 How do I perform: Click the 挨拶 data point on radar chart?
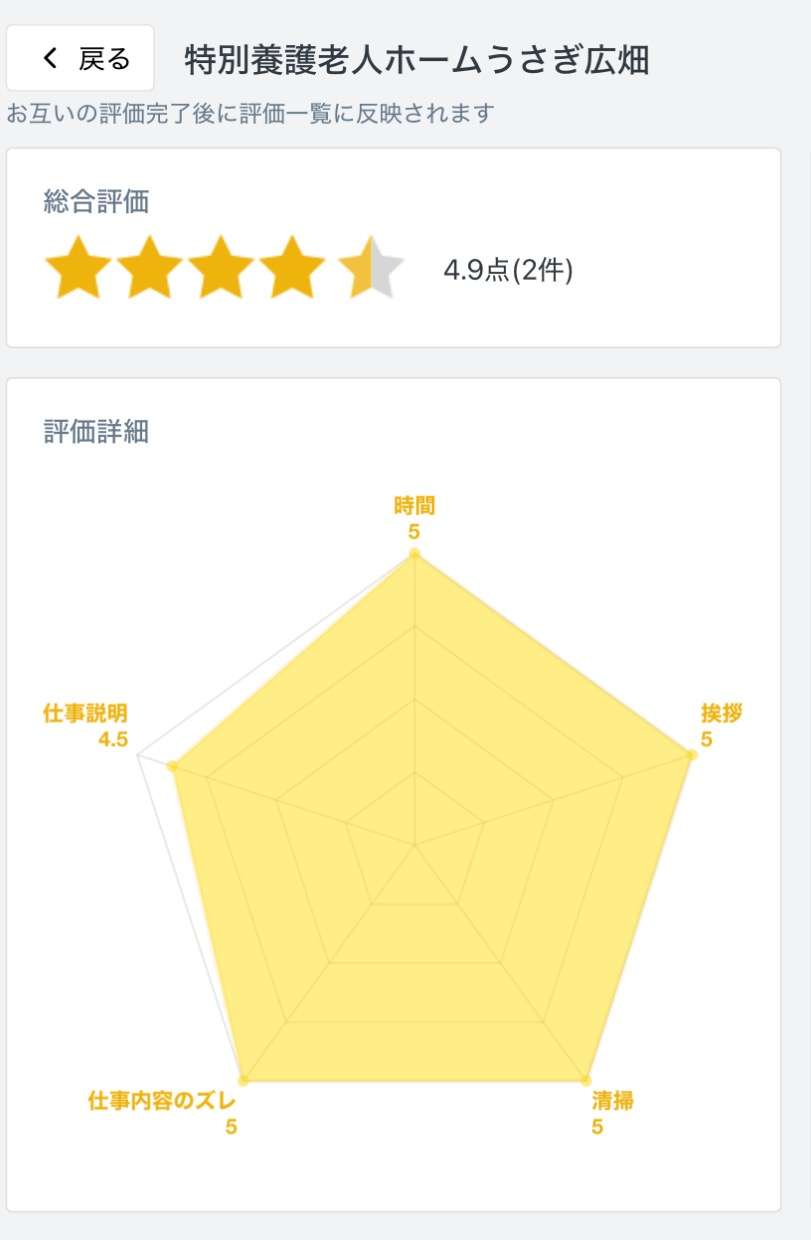click(690, 756)
